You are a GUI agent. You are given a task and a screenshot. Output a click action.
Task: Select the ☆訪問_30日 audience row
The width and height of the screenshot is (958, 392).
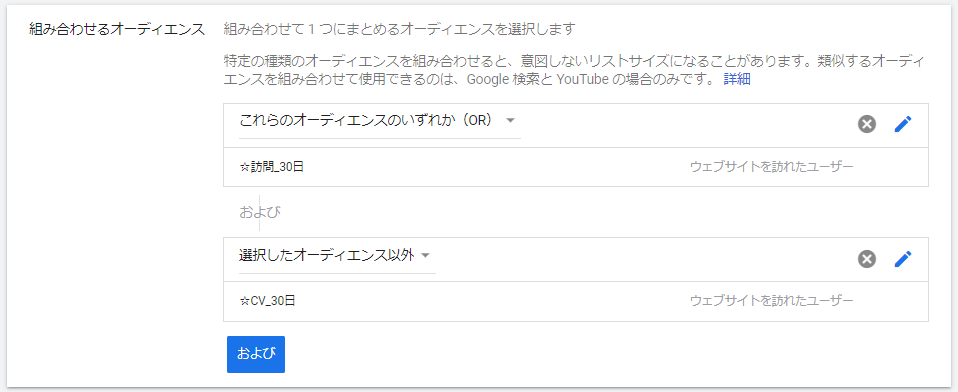(576, 167)
